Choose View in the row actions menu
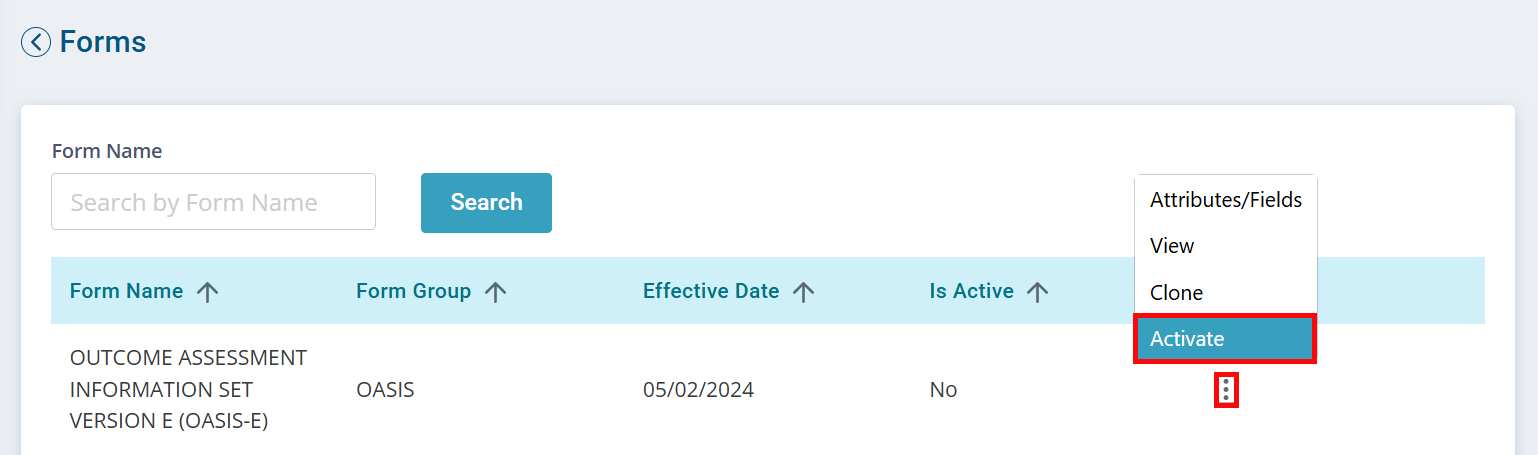This screenshot has height=455, width=1538. [x=1226, y=246]
